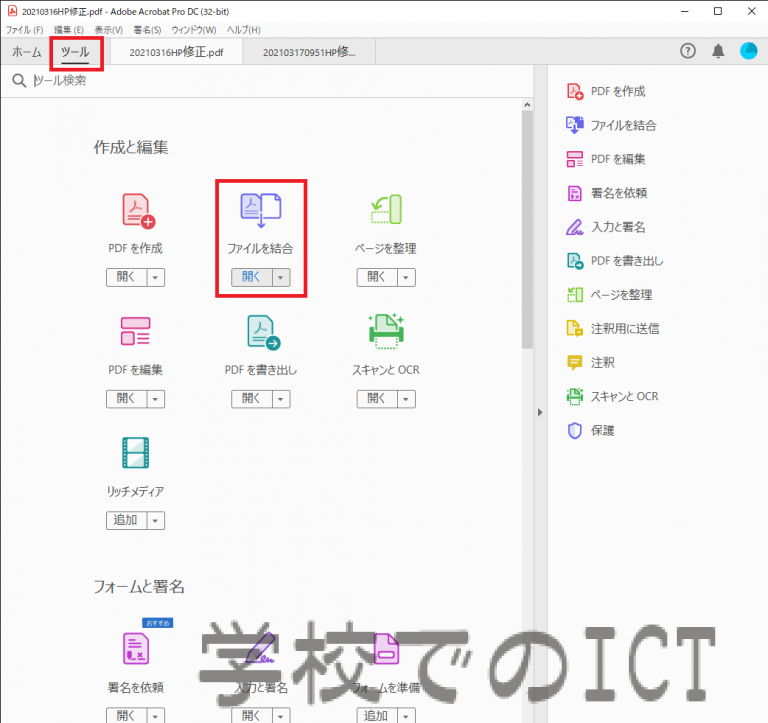The image size is (768, 723).
Task: Expand dropdown arrow next to PDF を編集 開く
Action: click(x=156, y=399)
